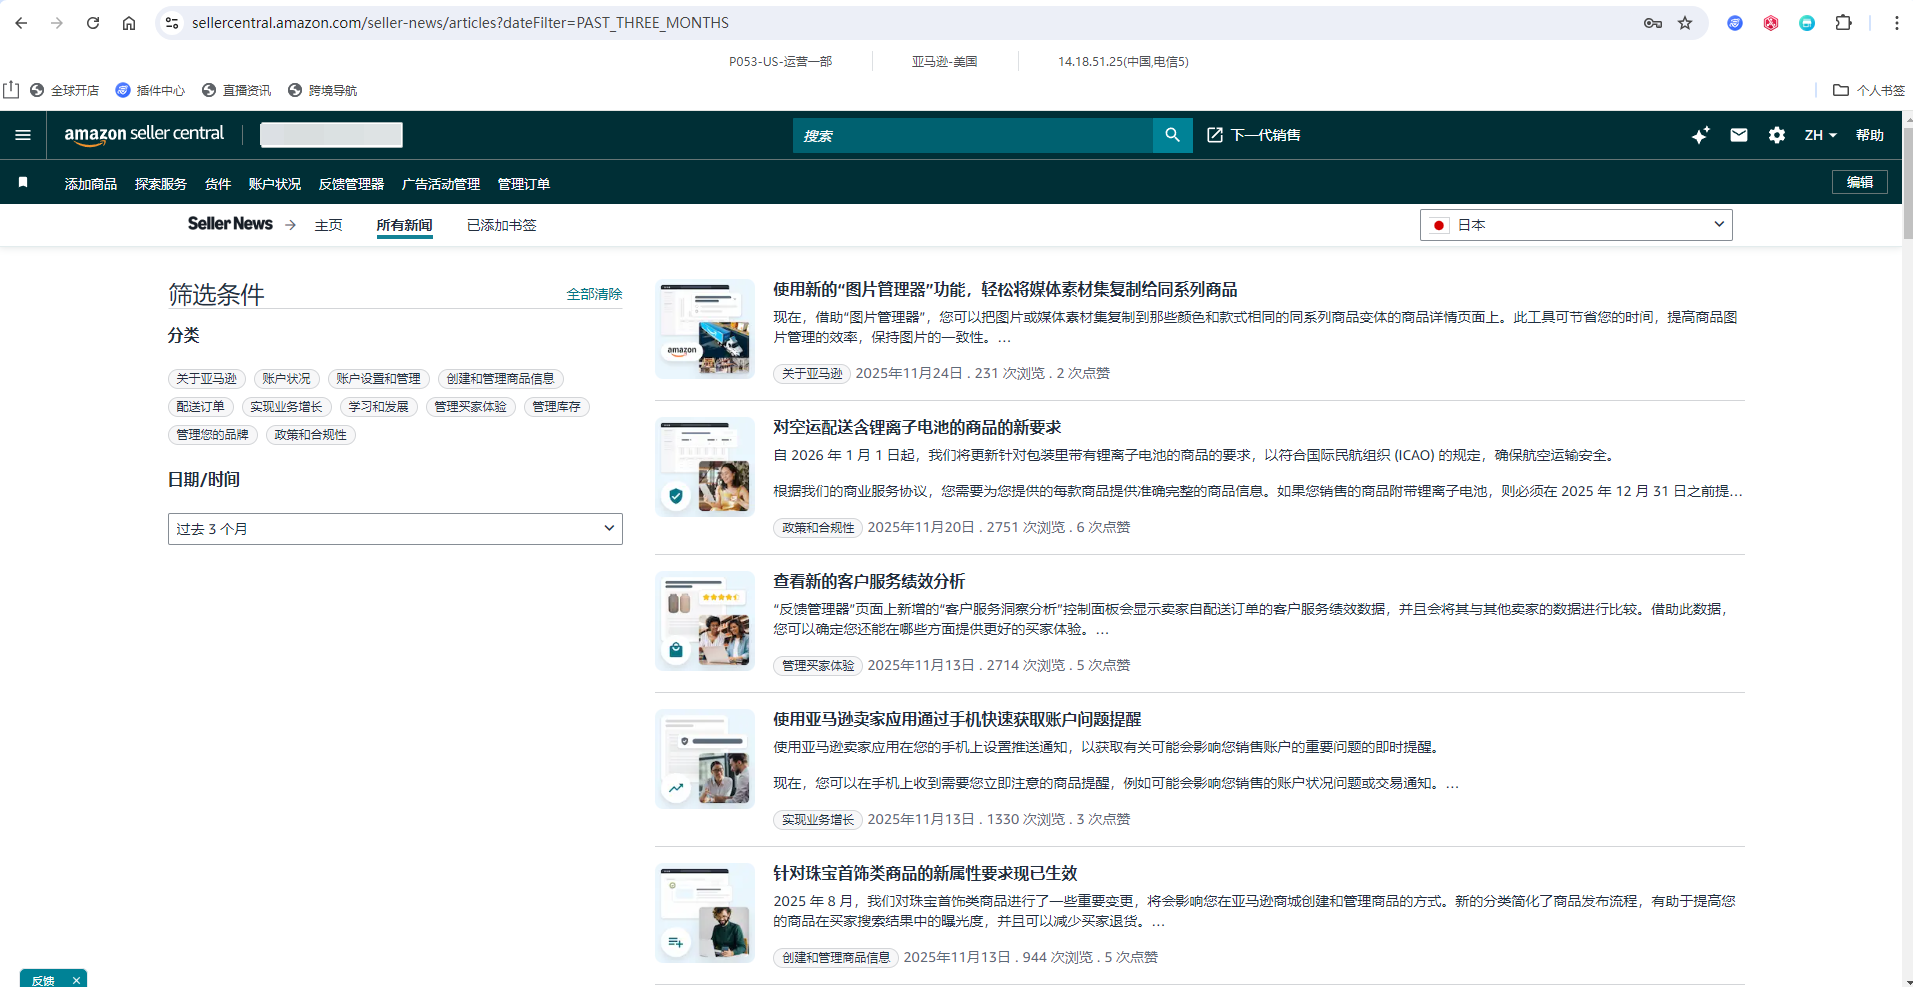Click the browser address bar URL
The image size is (1913, 987).
pyautogui.click(x=460, y=23)
